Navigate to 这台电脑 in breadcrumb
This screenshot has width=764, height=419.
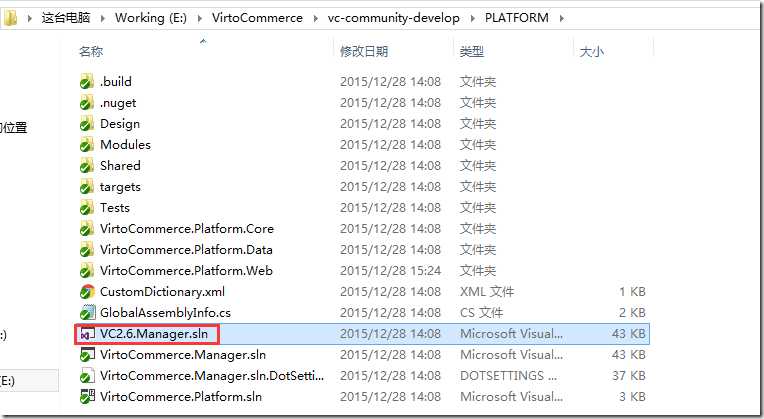point(66,18)
